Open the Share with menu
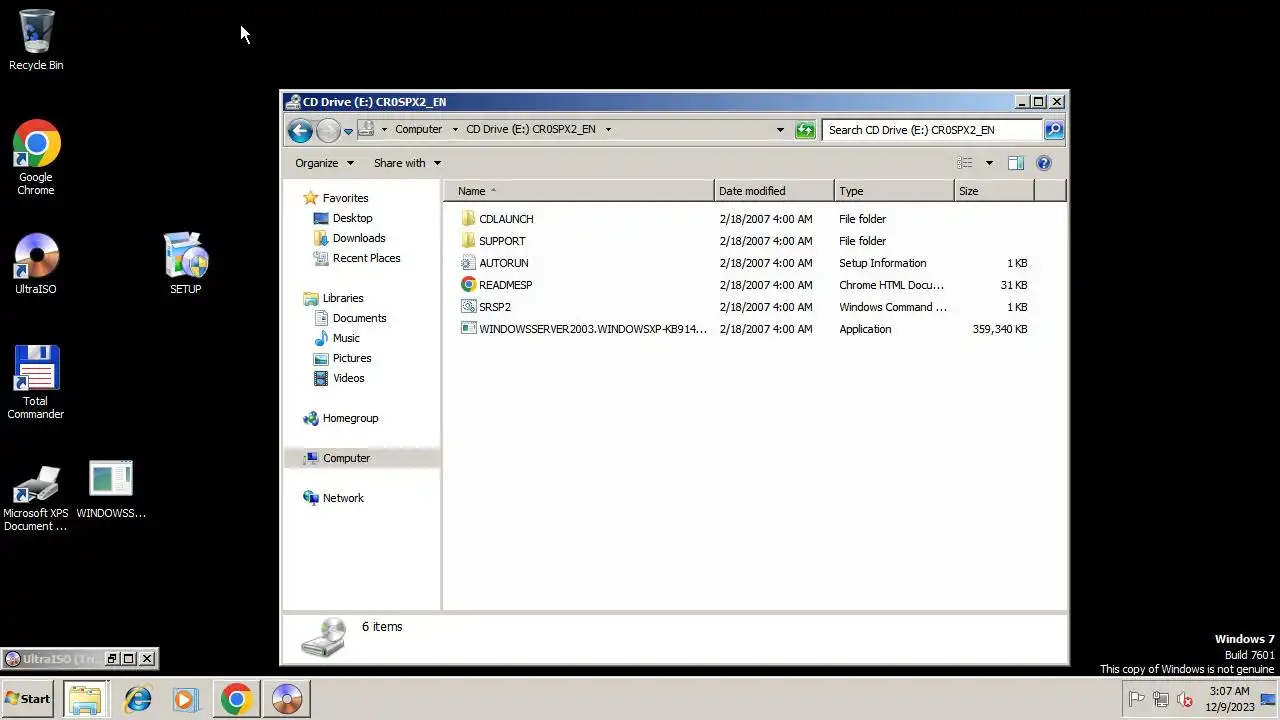 [407, 163]
